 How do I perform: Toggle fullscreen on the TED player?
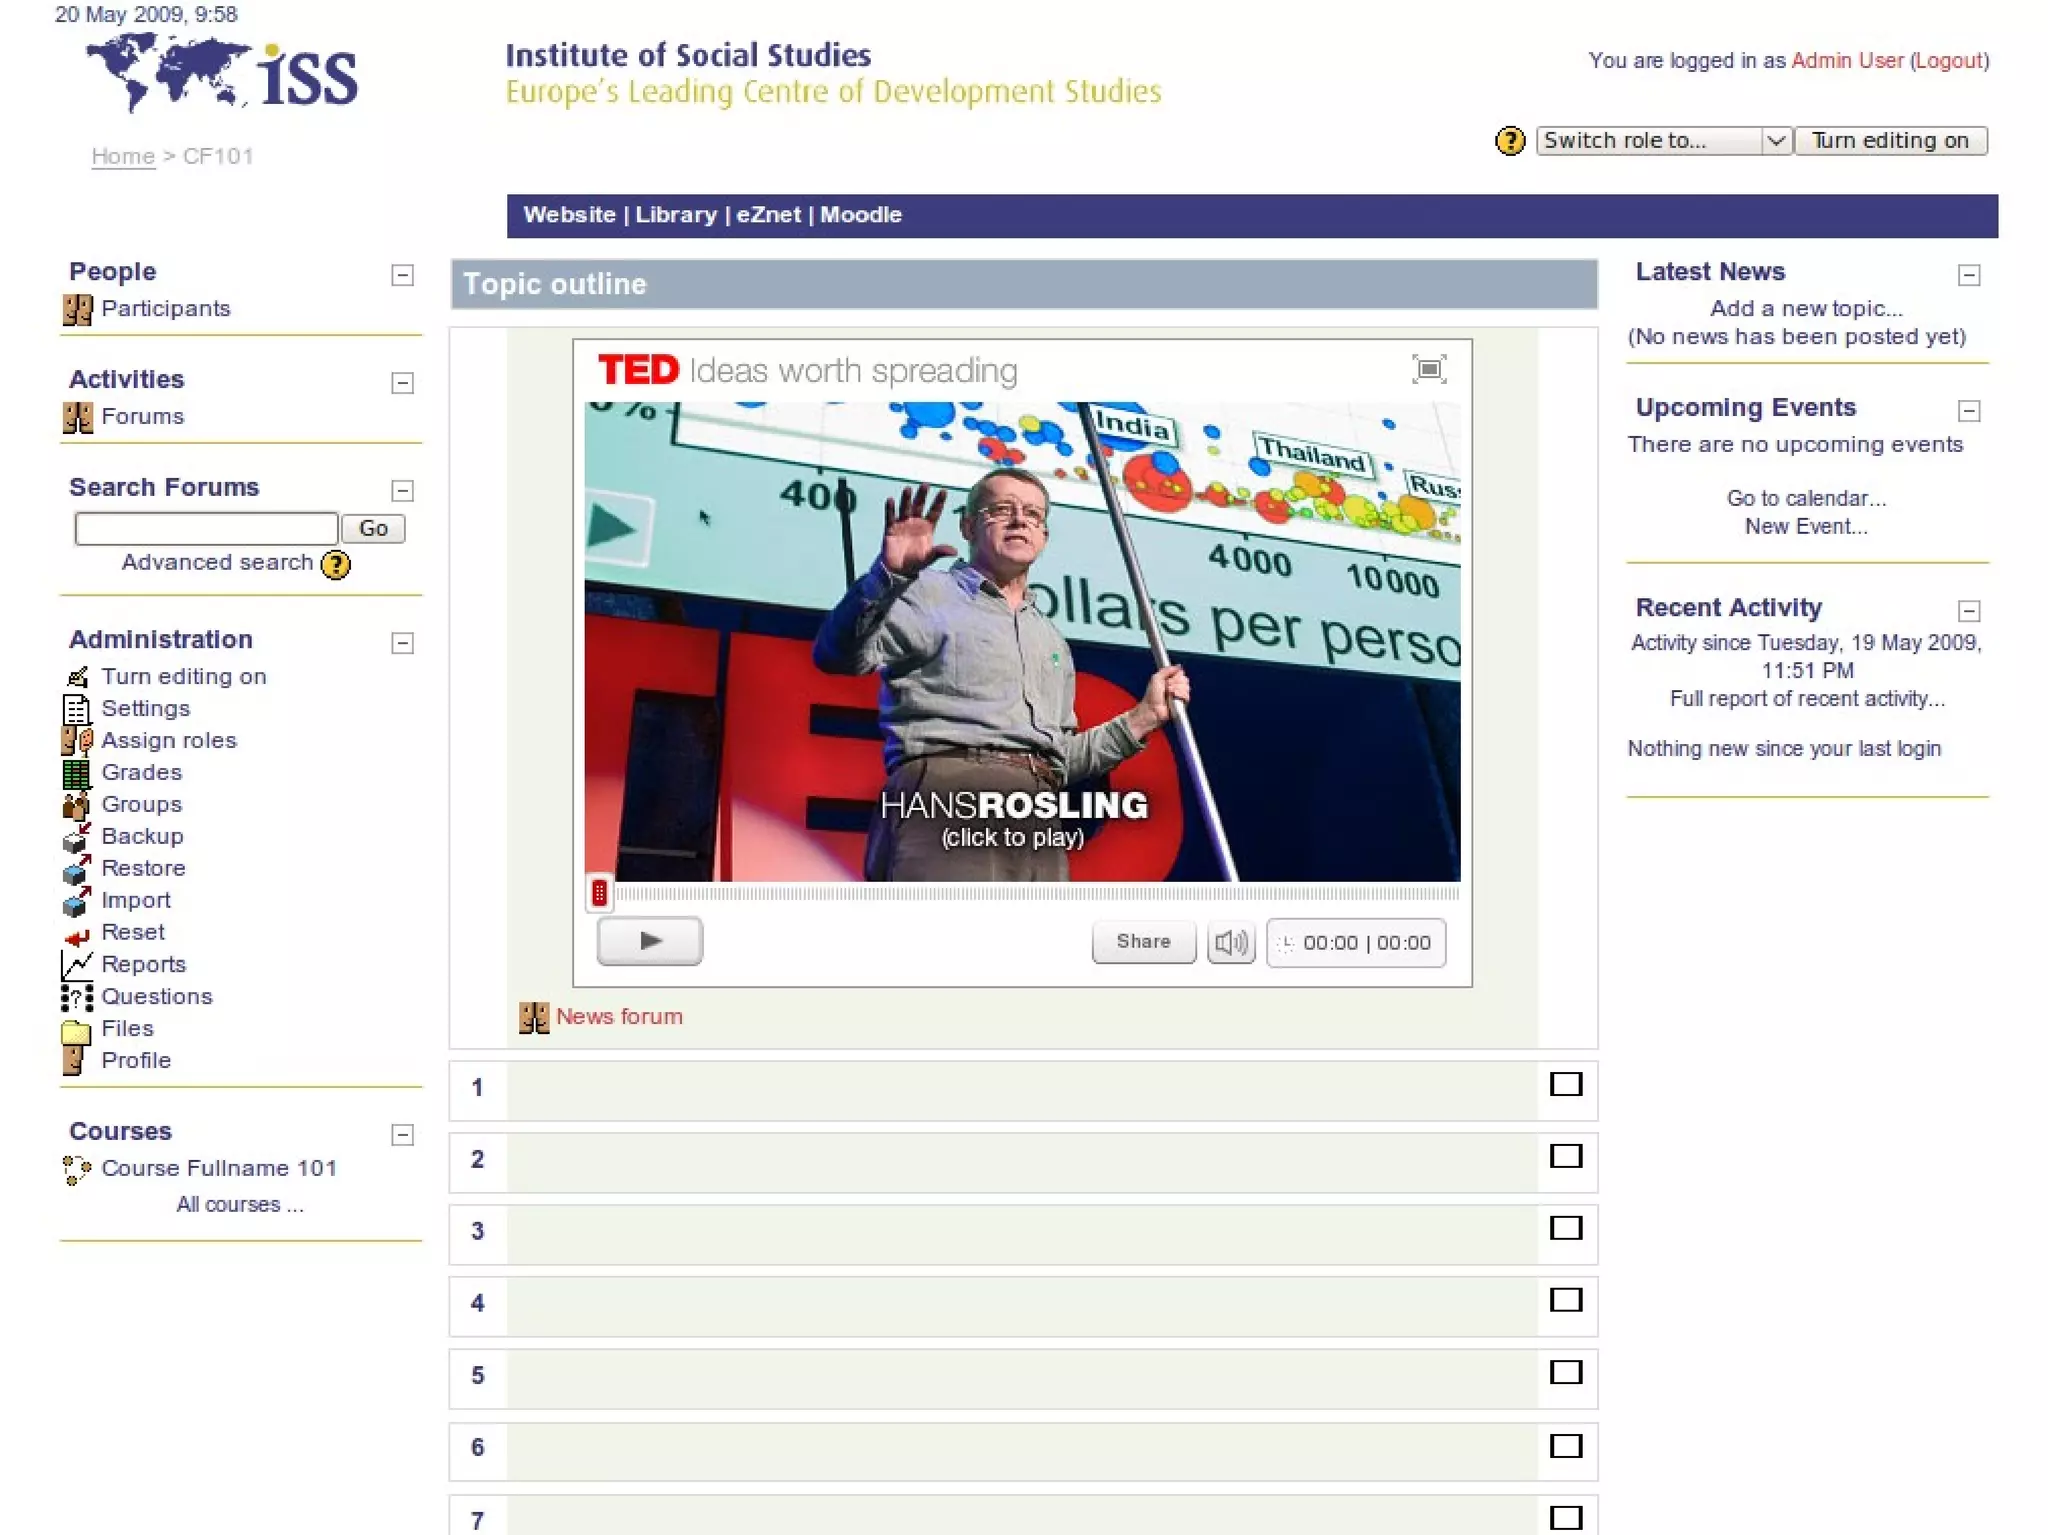[1430, 369]
